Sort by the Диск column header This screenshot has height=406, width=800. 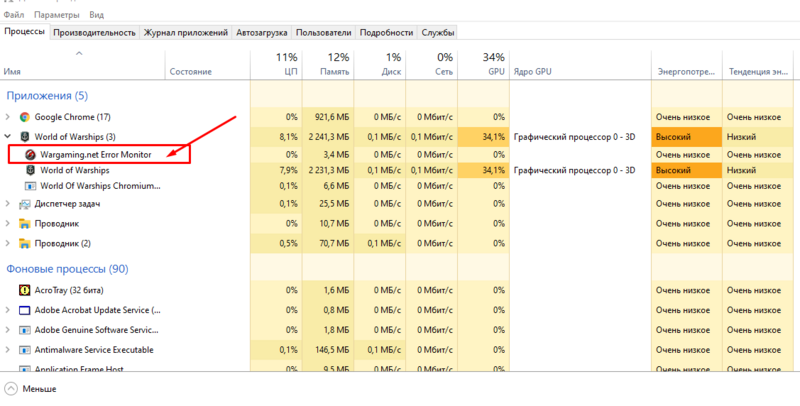tap(380, 65)
